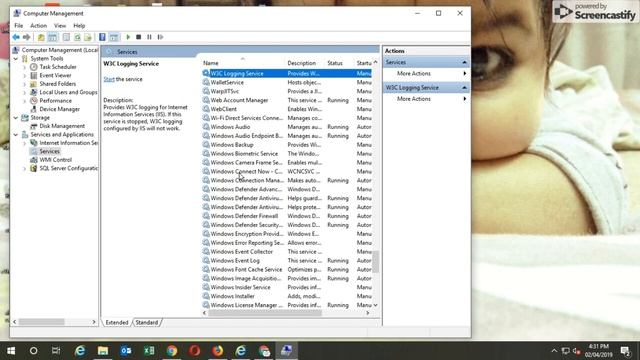Click the Start the service link
Viewport: 640px width, 360px height.
[109, 79]
